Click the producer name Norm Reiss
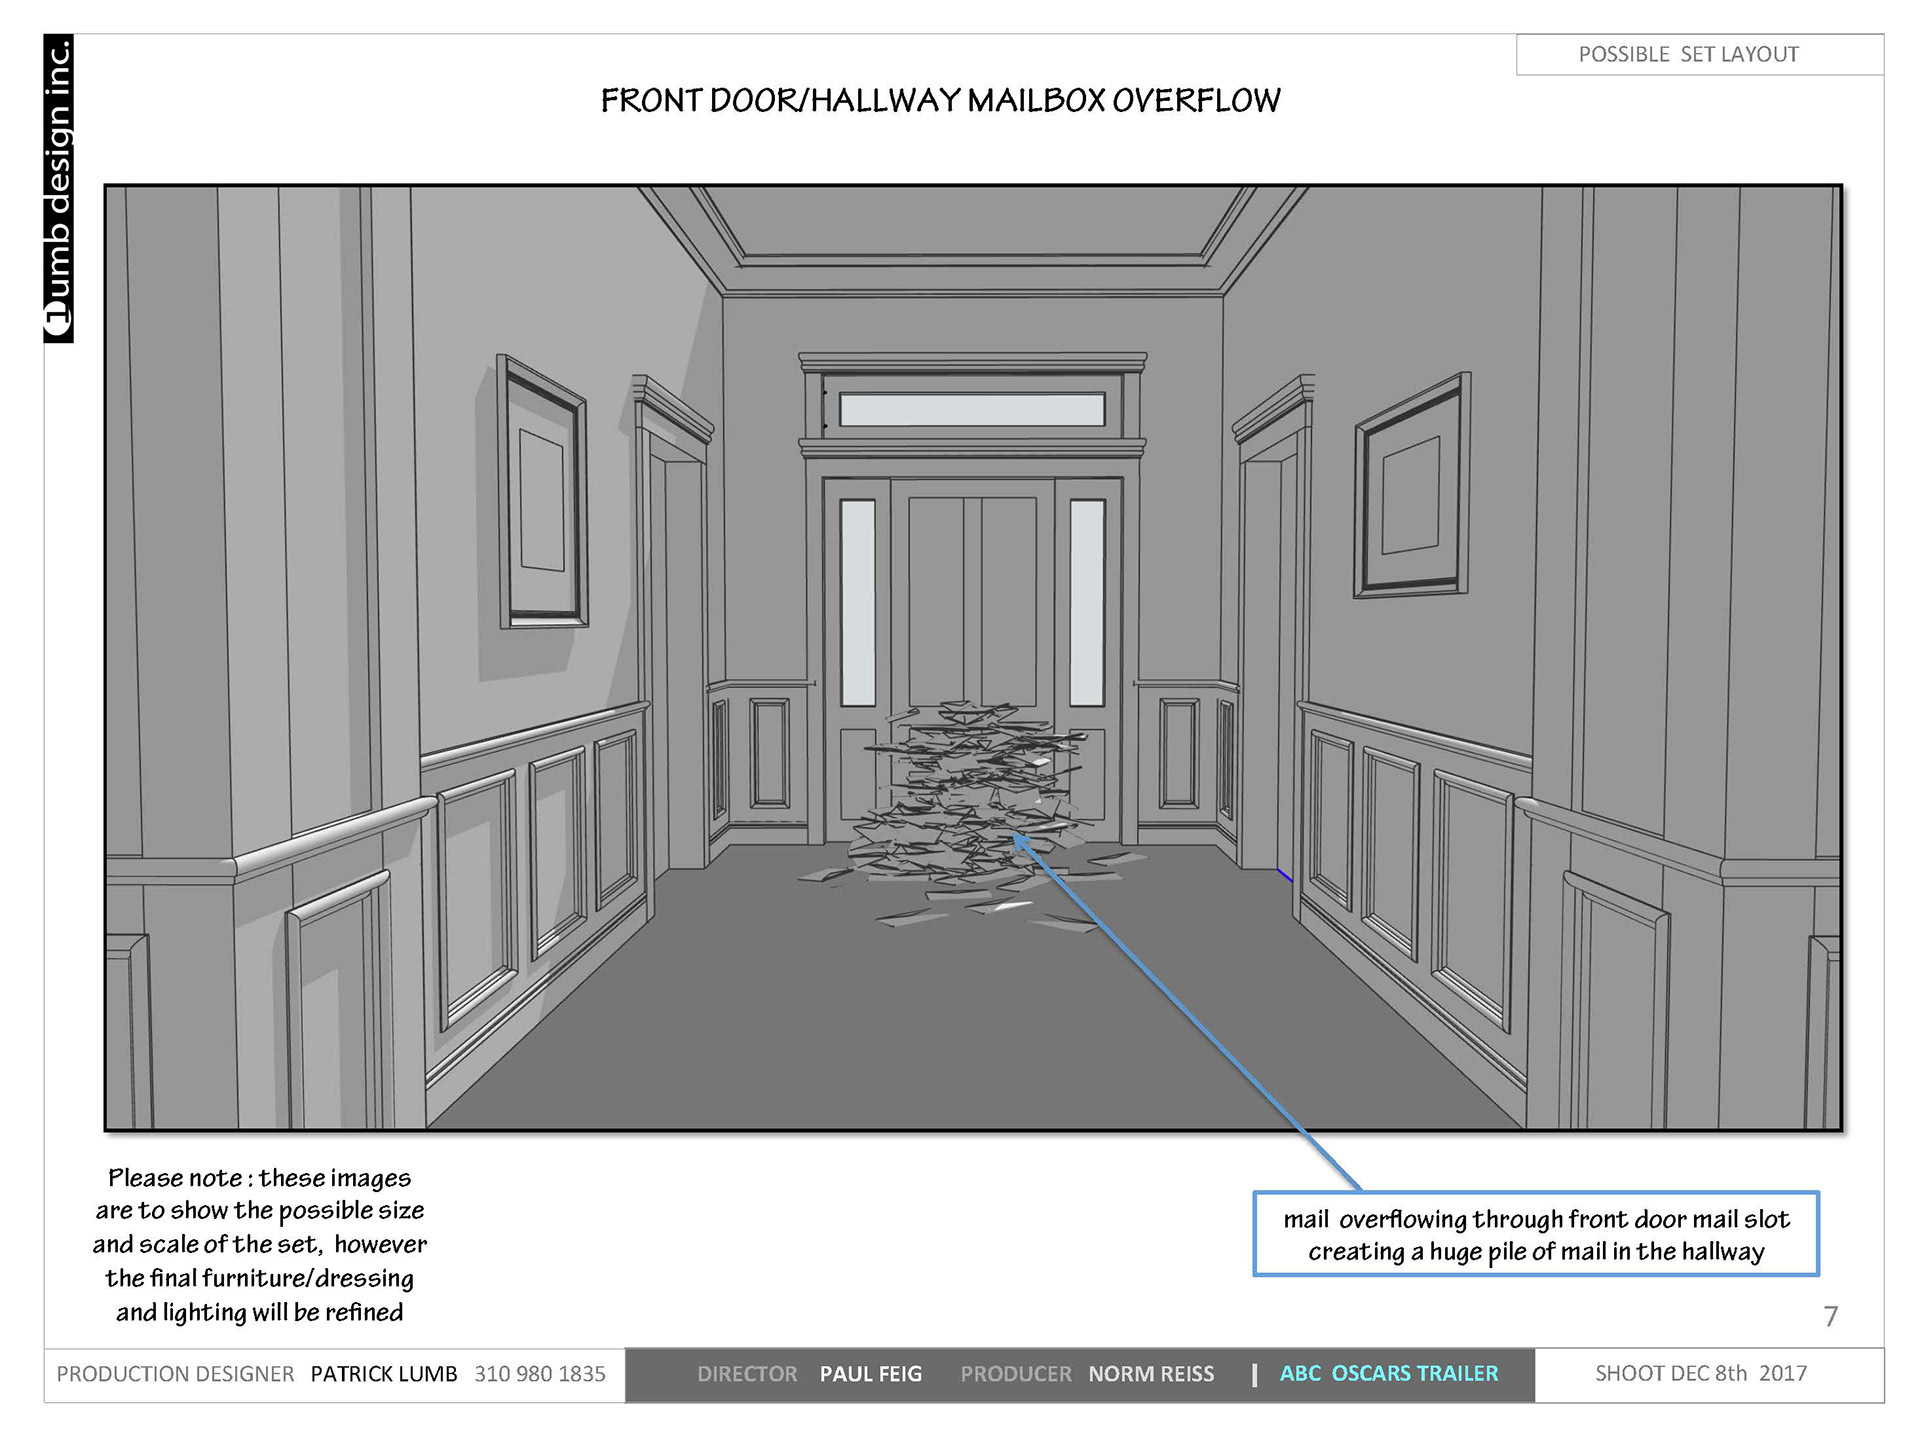 1151,1374
